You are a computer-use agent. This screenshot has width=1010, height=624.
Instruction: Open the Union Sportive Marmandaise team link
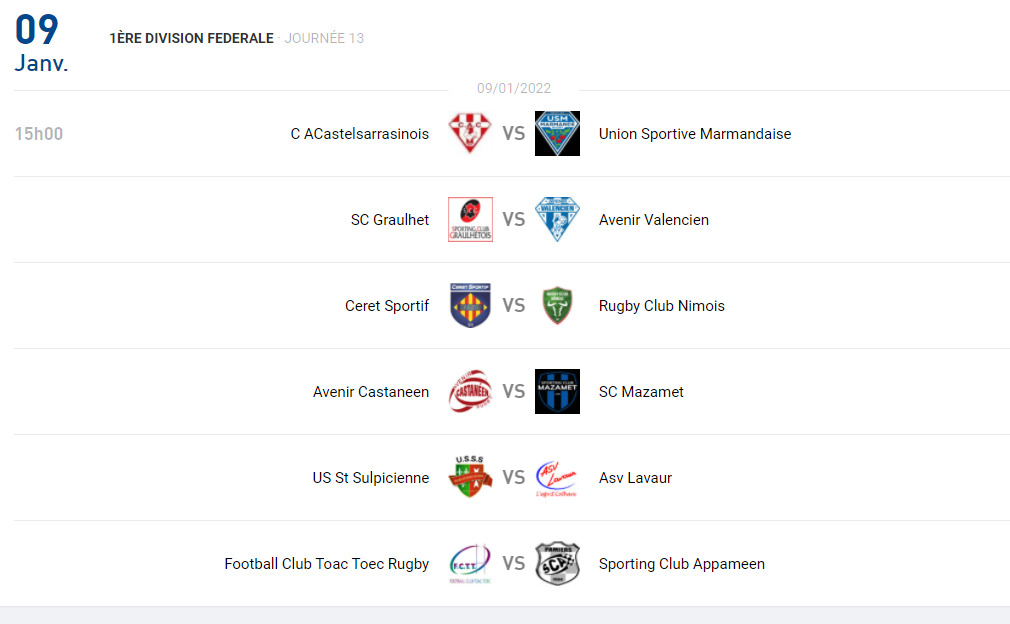point(695,134)
